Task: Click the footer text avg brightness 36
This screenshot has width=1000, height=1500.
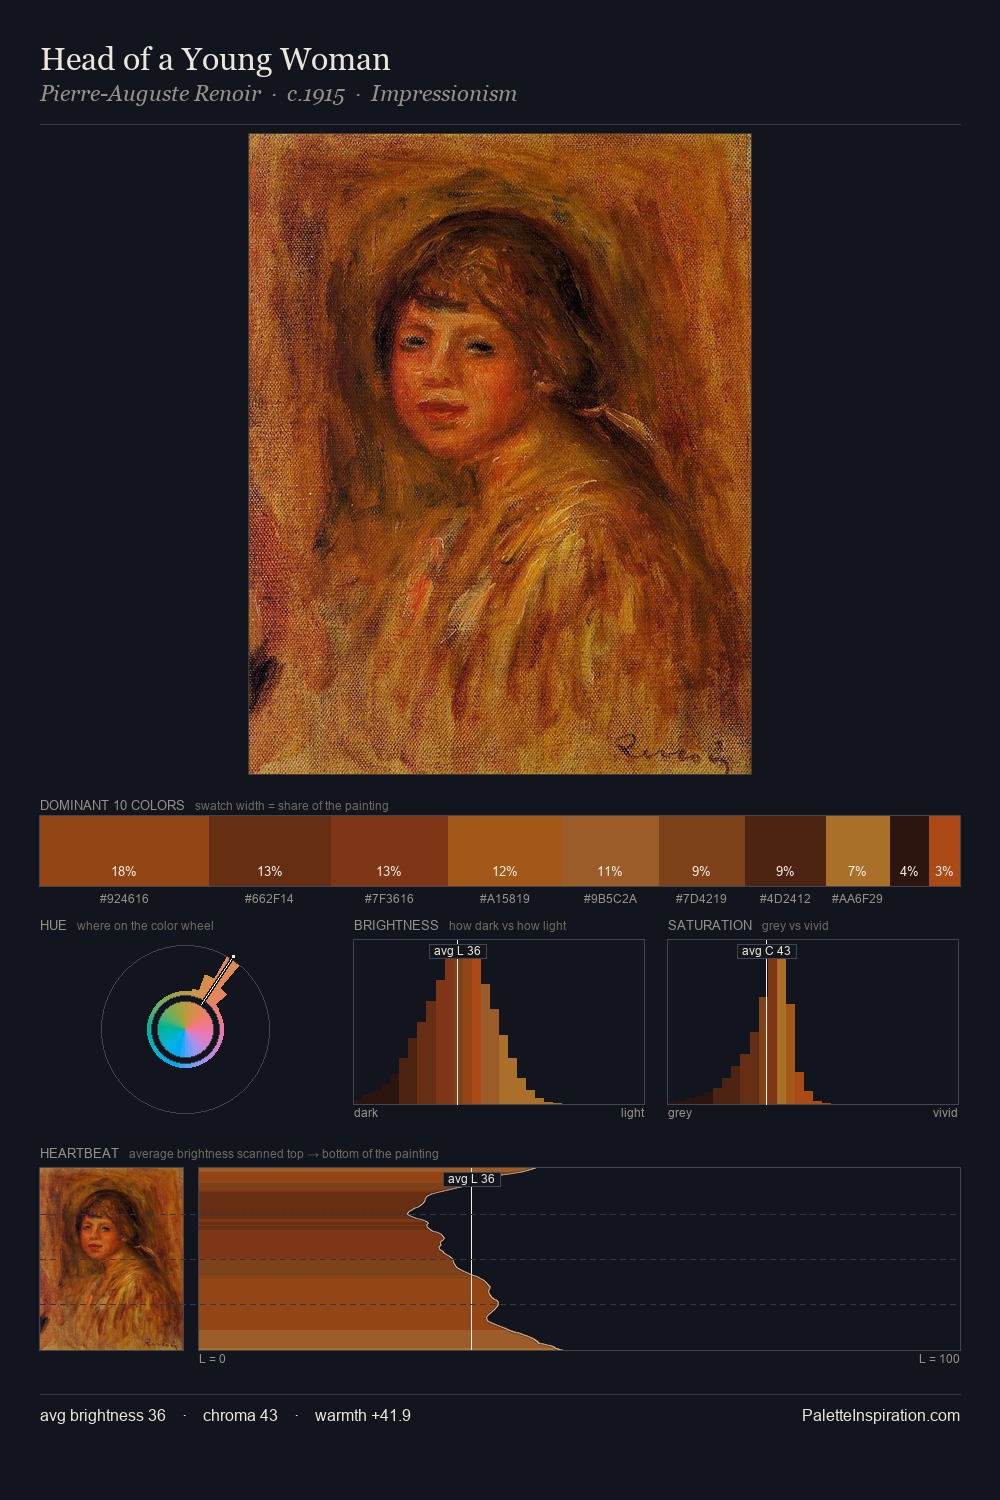Action: coord(103,1415)
